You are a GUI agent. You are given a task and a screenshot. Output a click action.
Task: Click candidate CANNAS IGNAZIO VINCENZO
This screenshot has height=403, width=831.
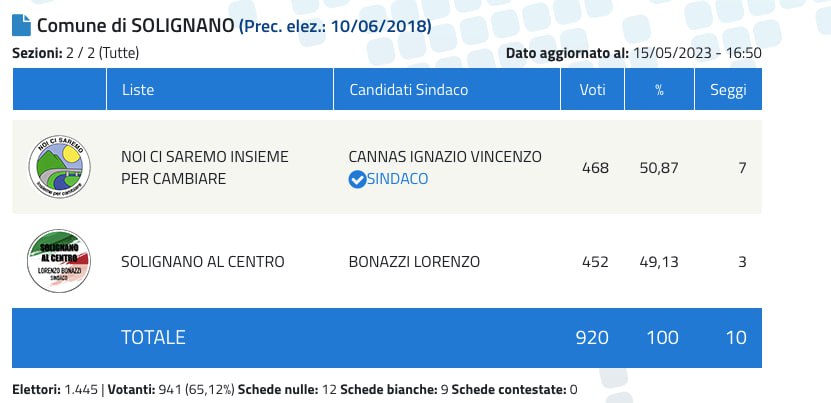point(445,157)
